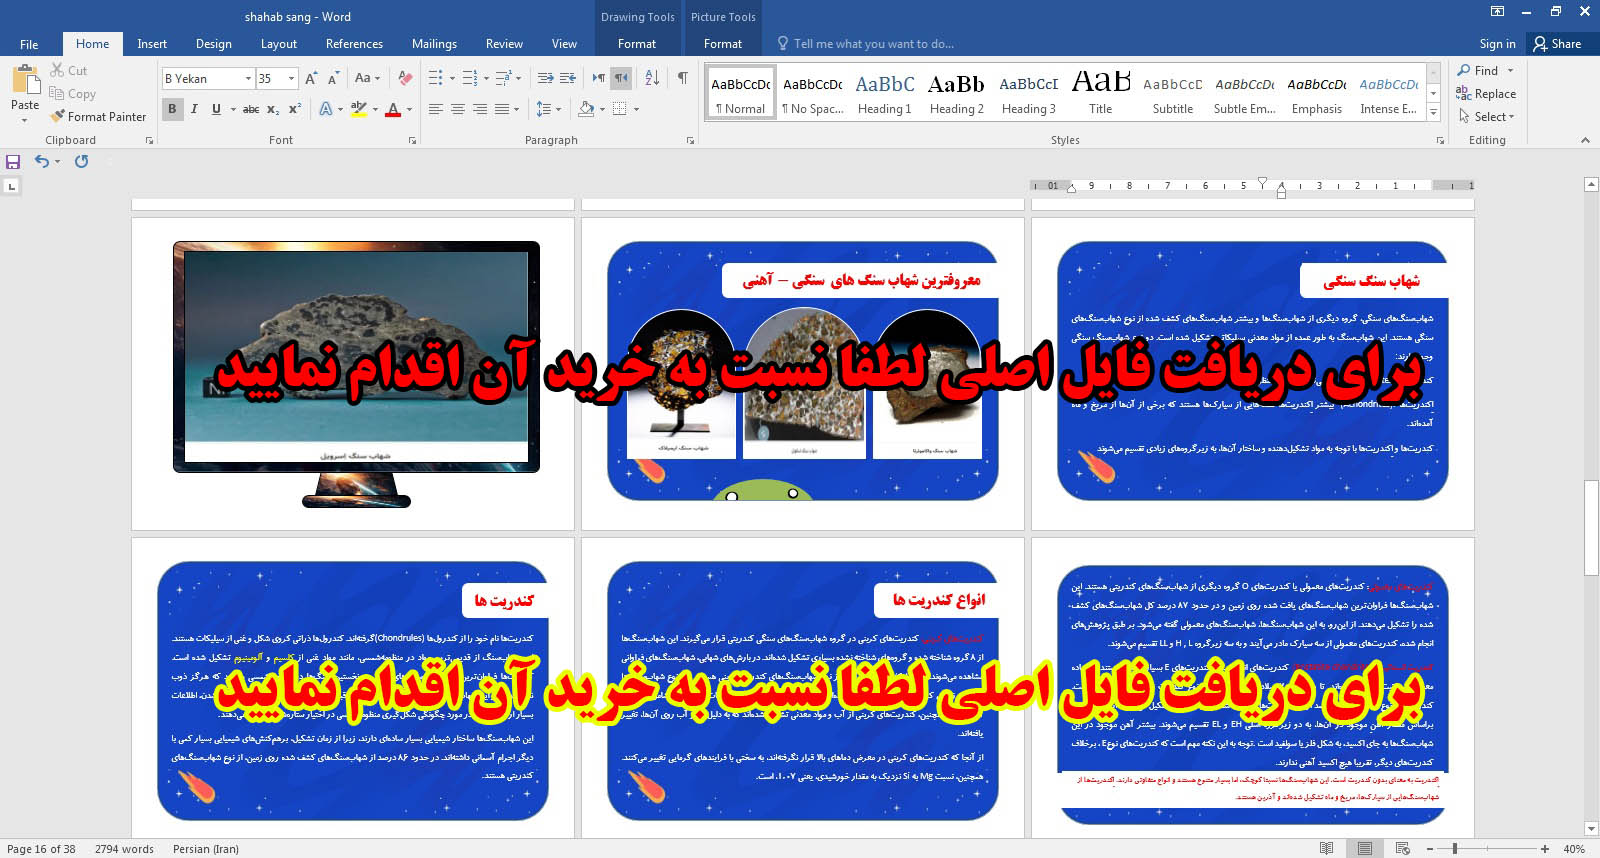
Task: Select Print Layout view icon
Action: 1364,849
